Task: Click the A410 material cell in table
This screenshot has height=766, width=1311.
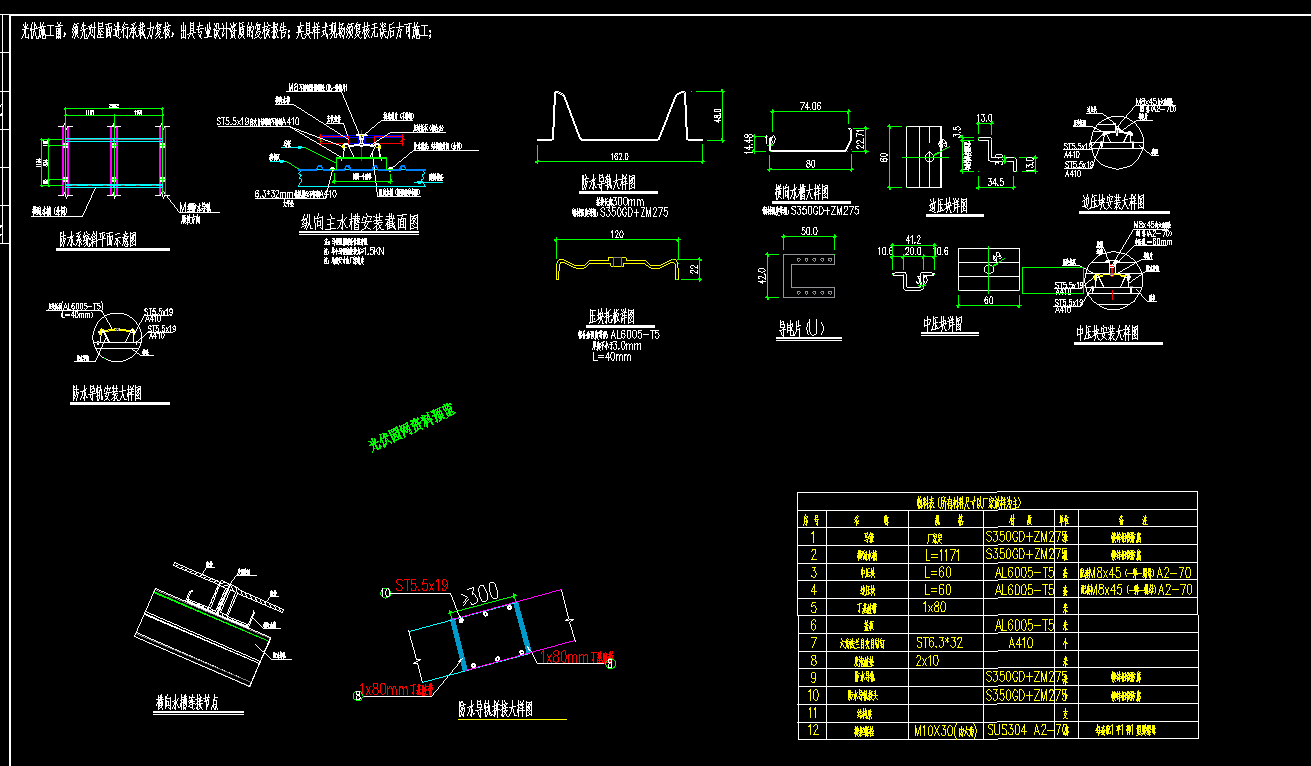Action: click(x=1020, y=642)
